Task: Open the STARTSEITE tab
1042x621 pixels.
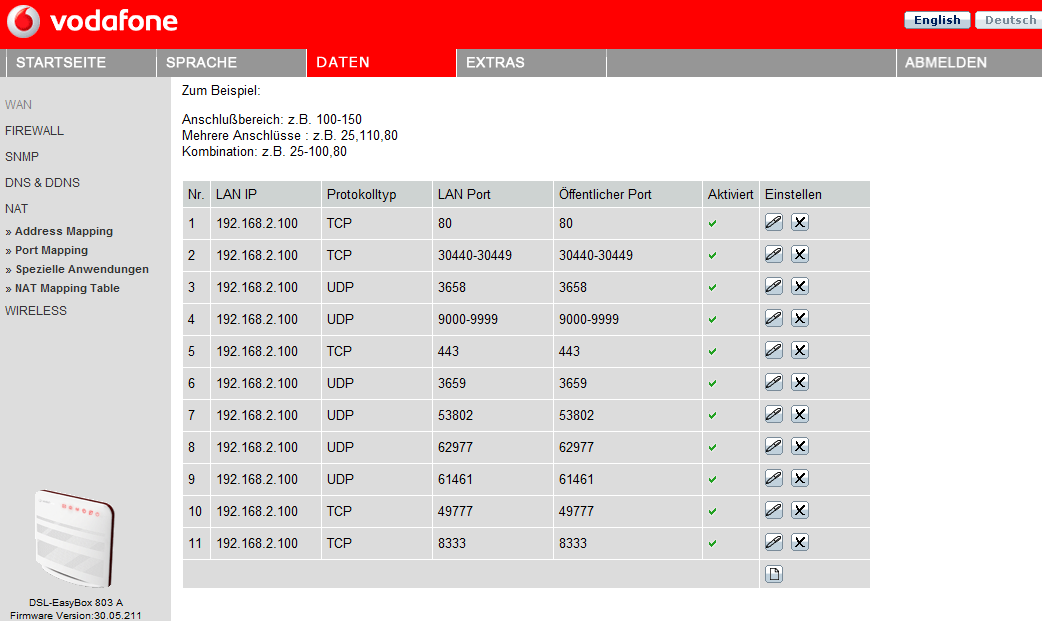Action: coord(61,62)
